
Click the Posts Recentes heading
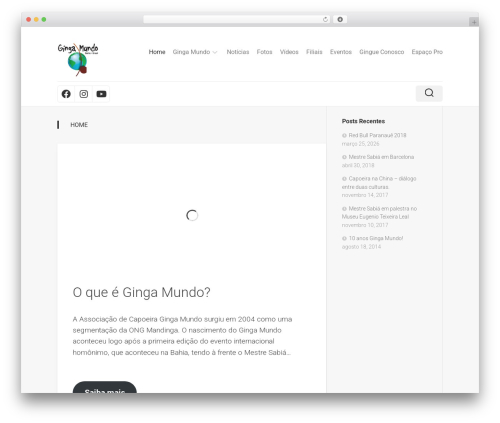point(363,121)
